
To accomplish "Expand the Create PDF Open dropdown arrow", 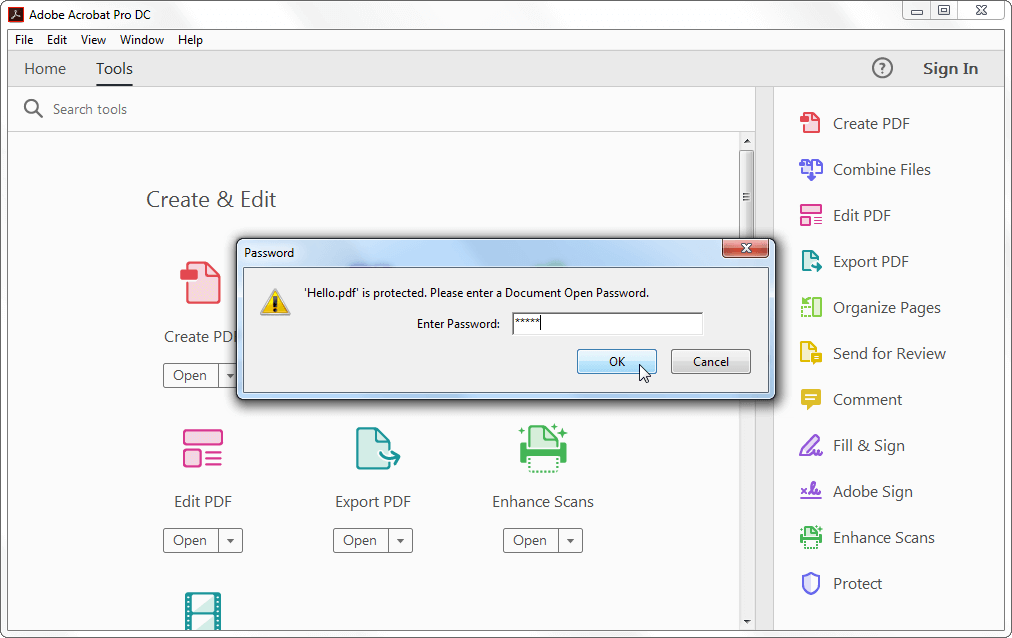I will 228,375.
